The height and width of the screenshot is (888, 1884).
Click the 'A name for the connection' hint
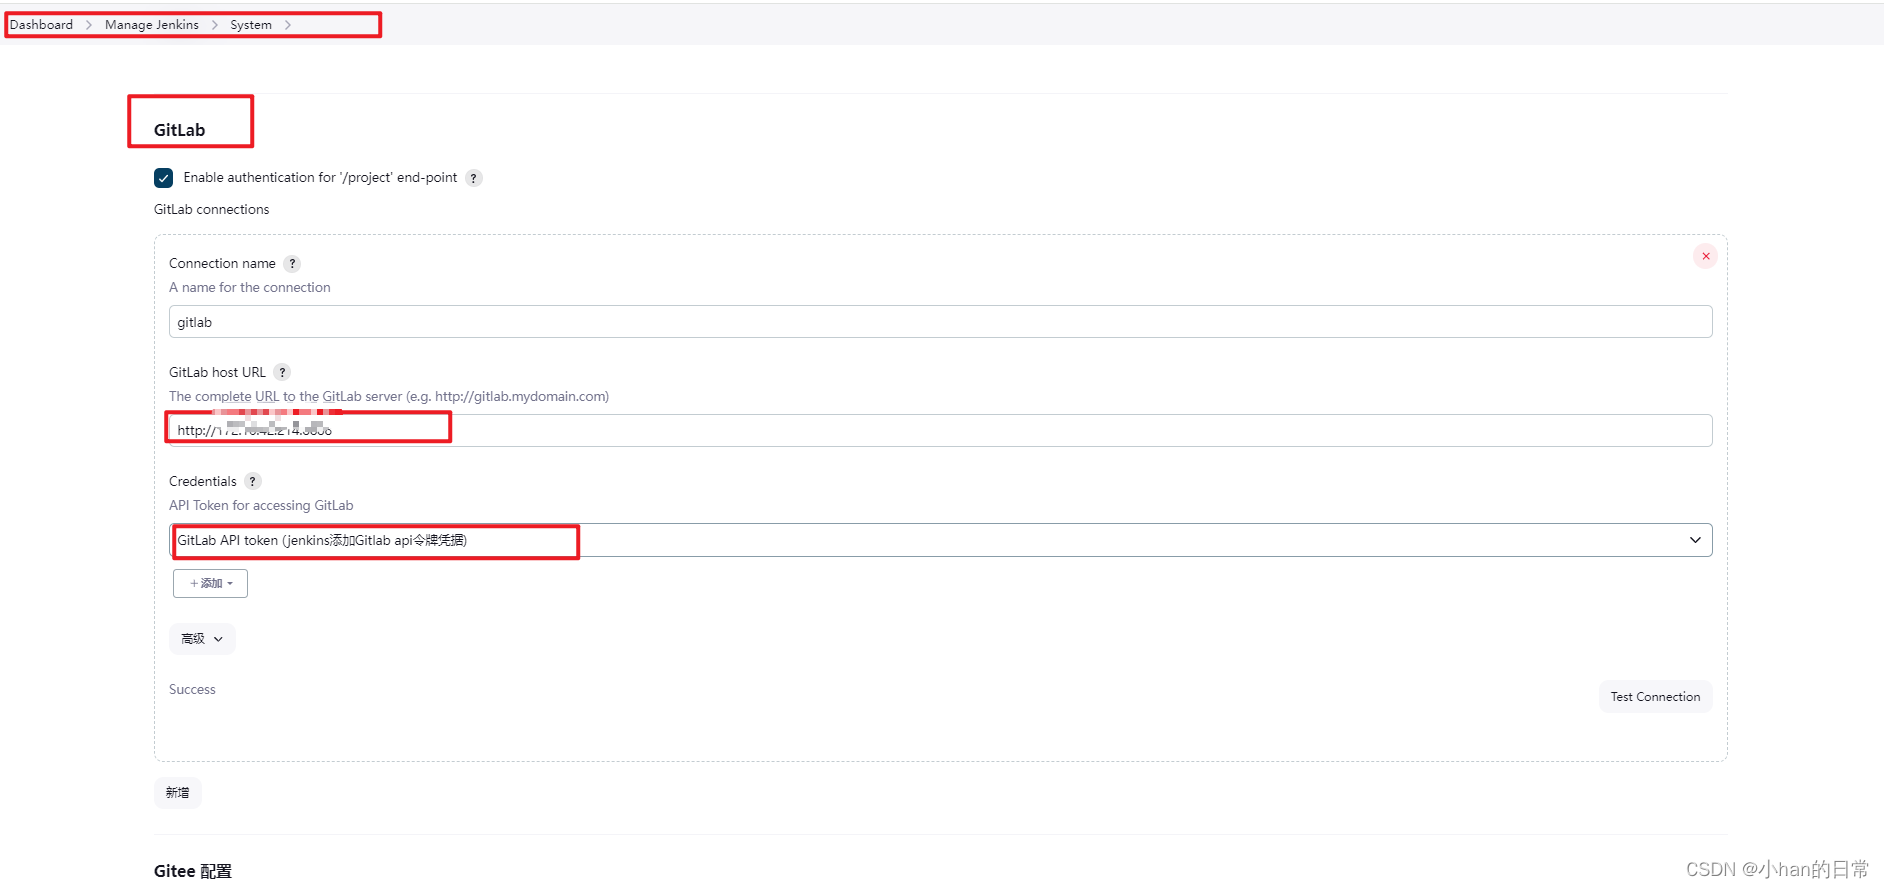[x=250, y=288]
